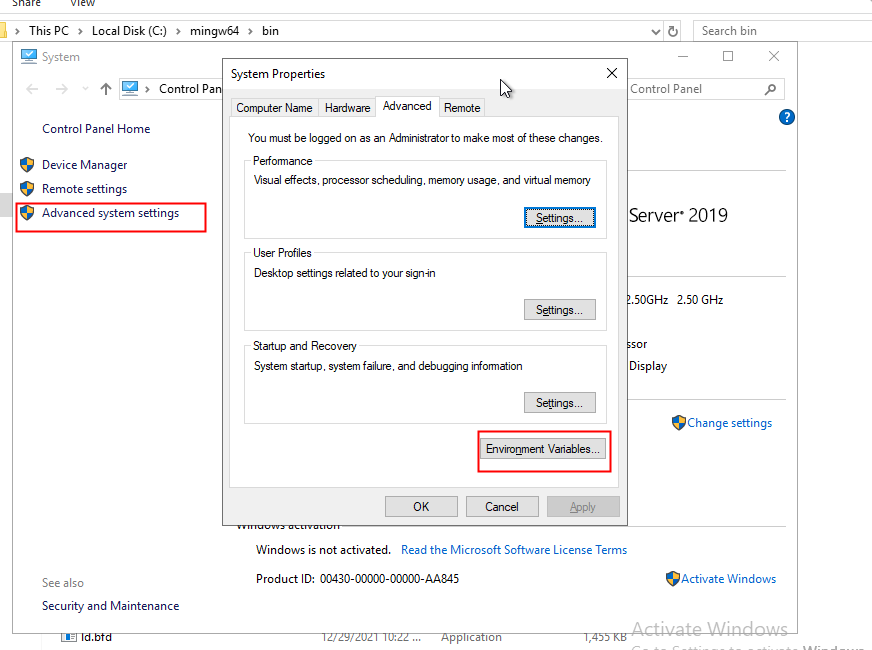Click the shield icon on Activate Windows

coord(674,579)
